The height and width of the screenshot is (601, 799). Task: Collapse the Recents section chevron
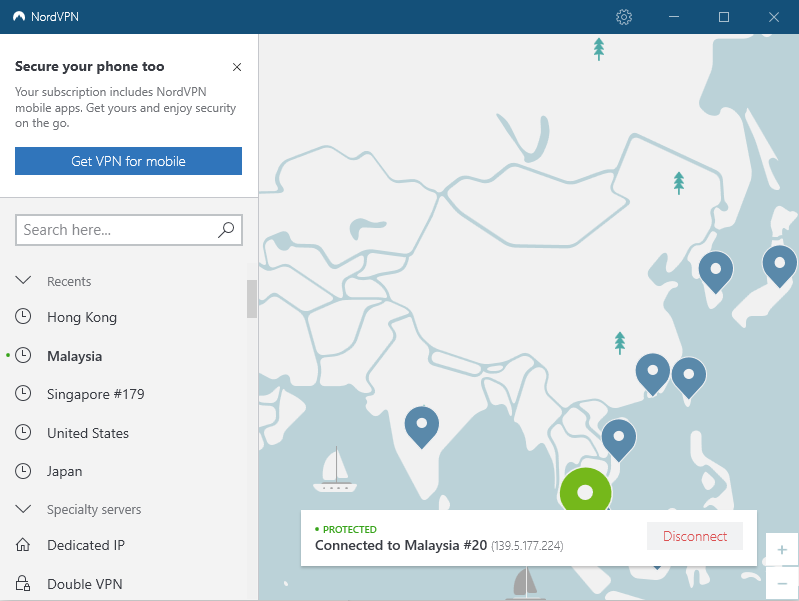click(23, 280)
